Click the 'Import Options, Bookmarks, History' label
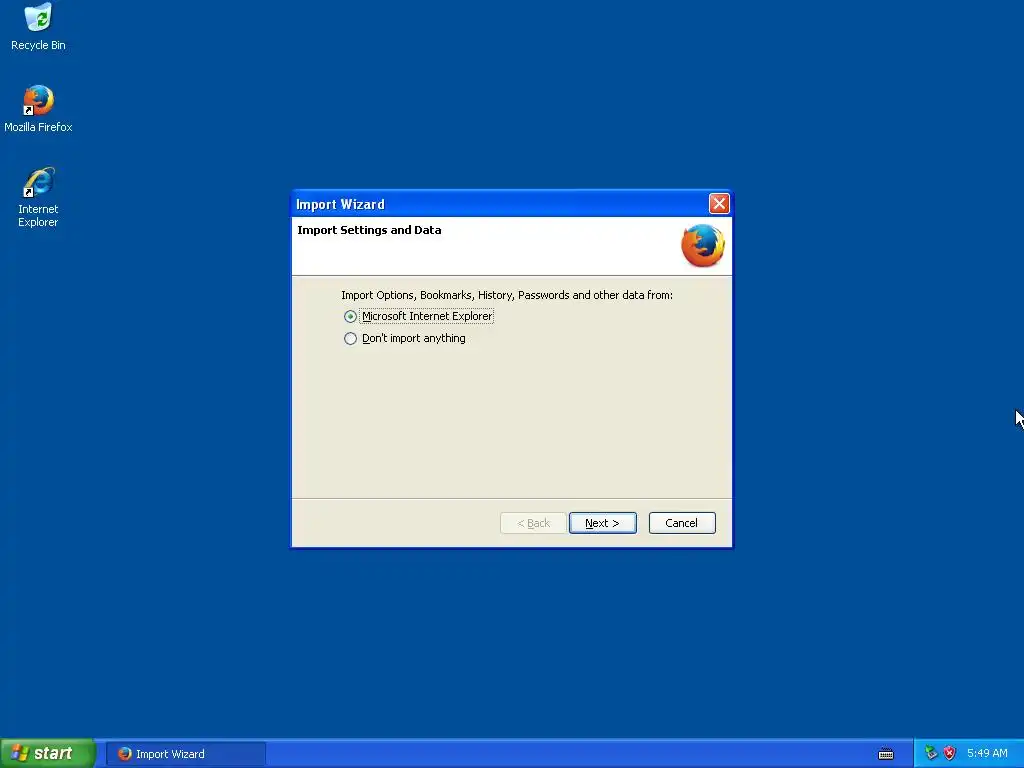This screenshot has width=1024, height=768. click(x=507, y=295)
